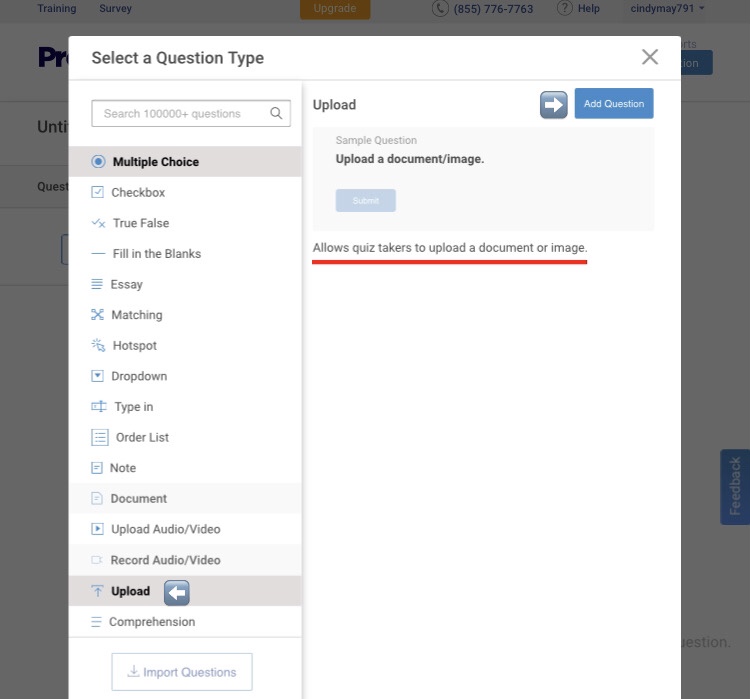The width and height of the screenshot is (750, 699).
Task: Pick the Hotspot question type icon
Action: (x=98, y=346)
